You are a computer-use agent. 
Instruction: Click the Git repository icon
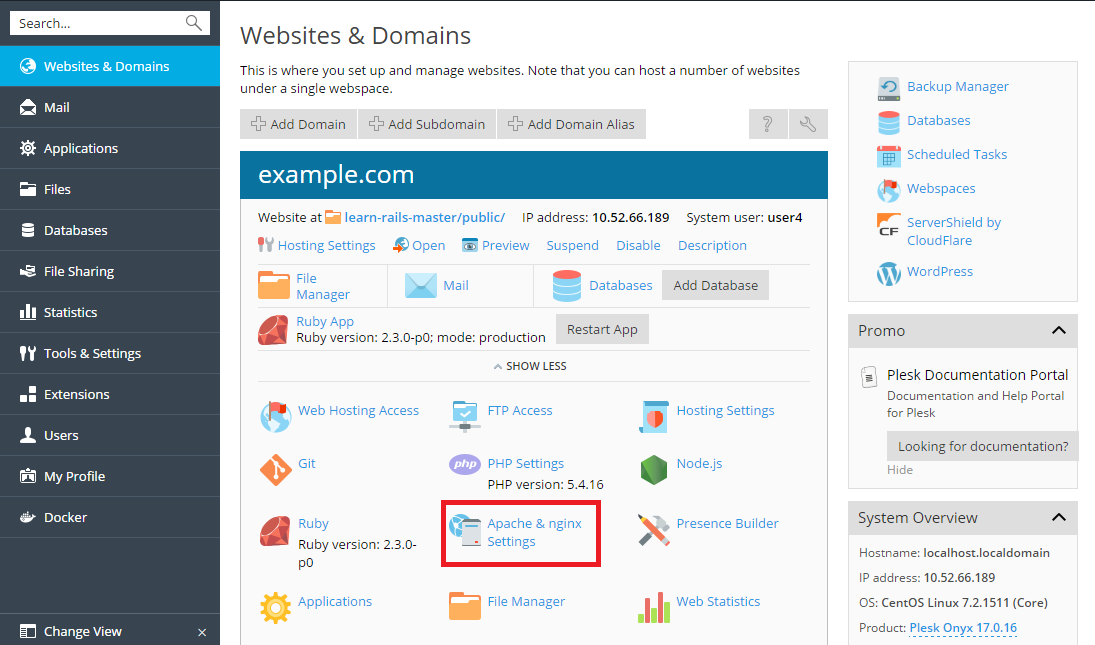click(306, 463)
